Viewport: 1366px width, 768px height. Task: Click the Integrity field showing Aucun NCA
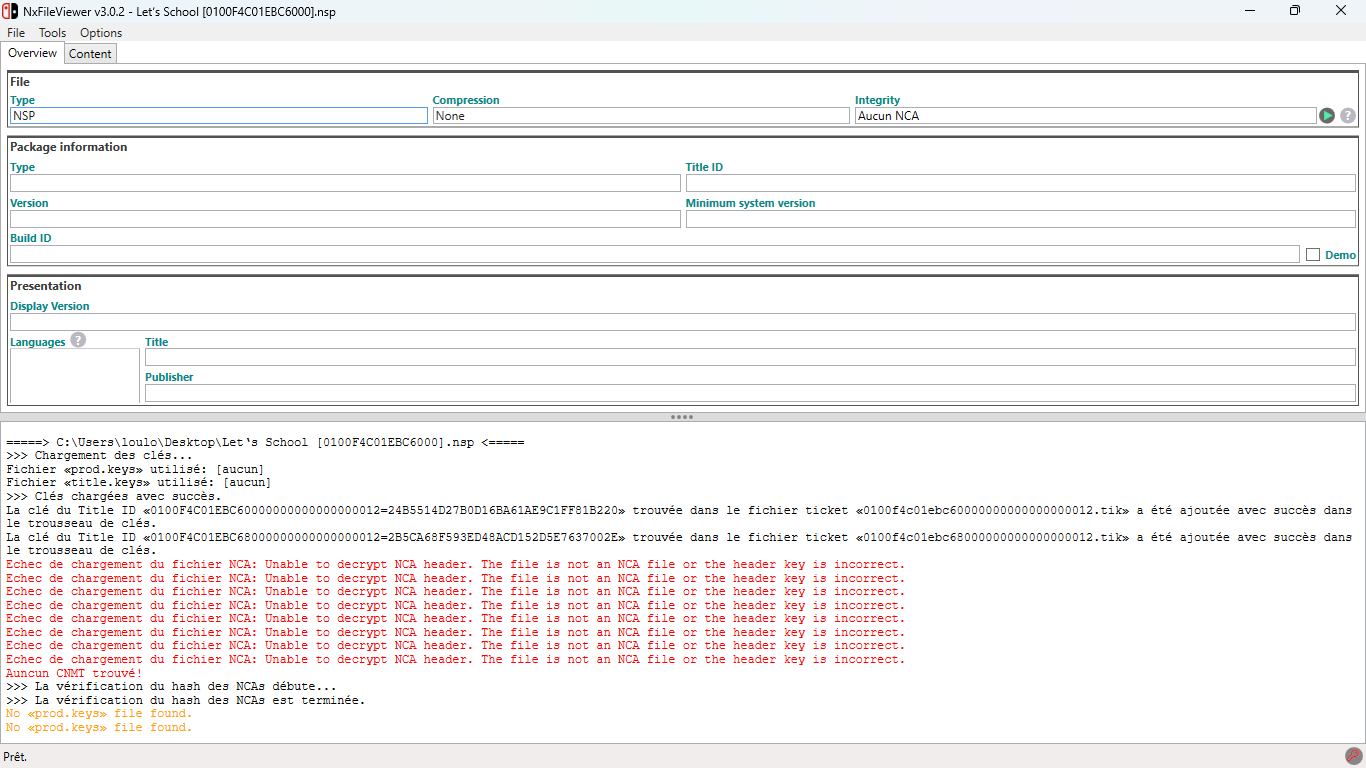(1085, 116)
